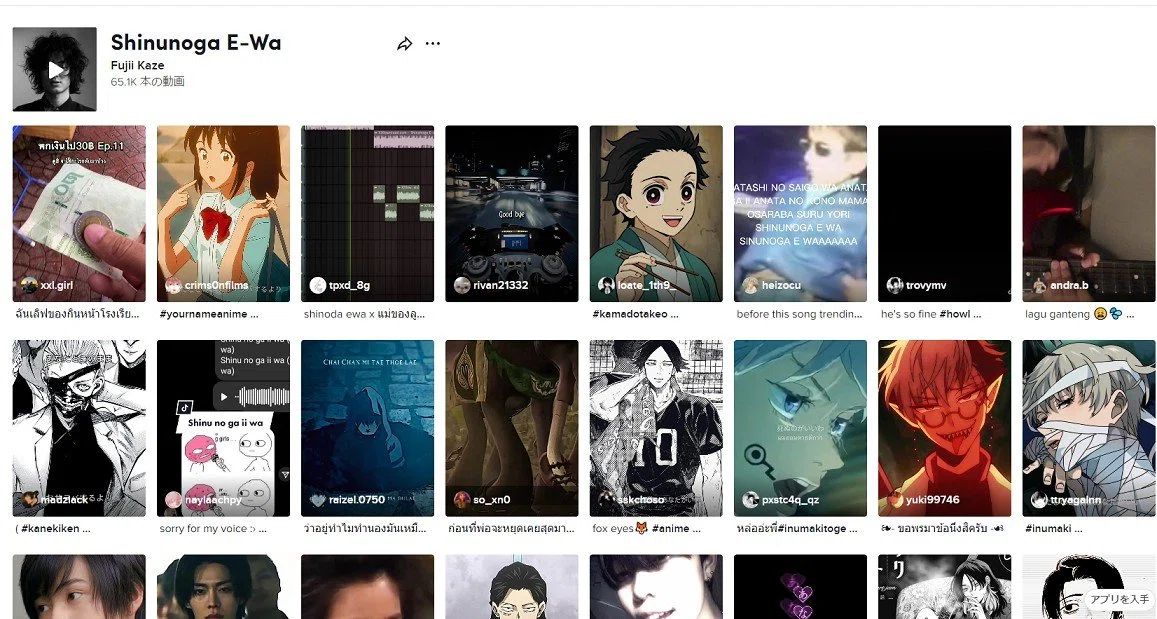Click the pxstc4q_qz profile avatar
The width and height of the screenshot is (1157, 619).
(750, 499)
